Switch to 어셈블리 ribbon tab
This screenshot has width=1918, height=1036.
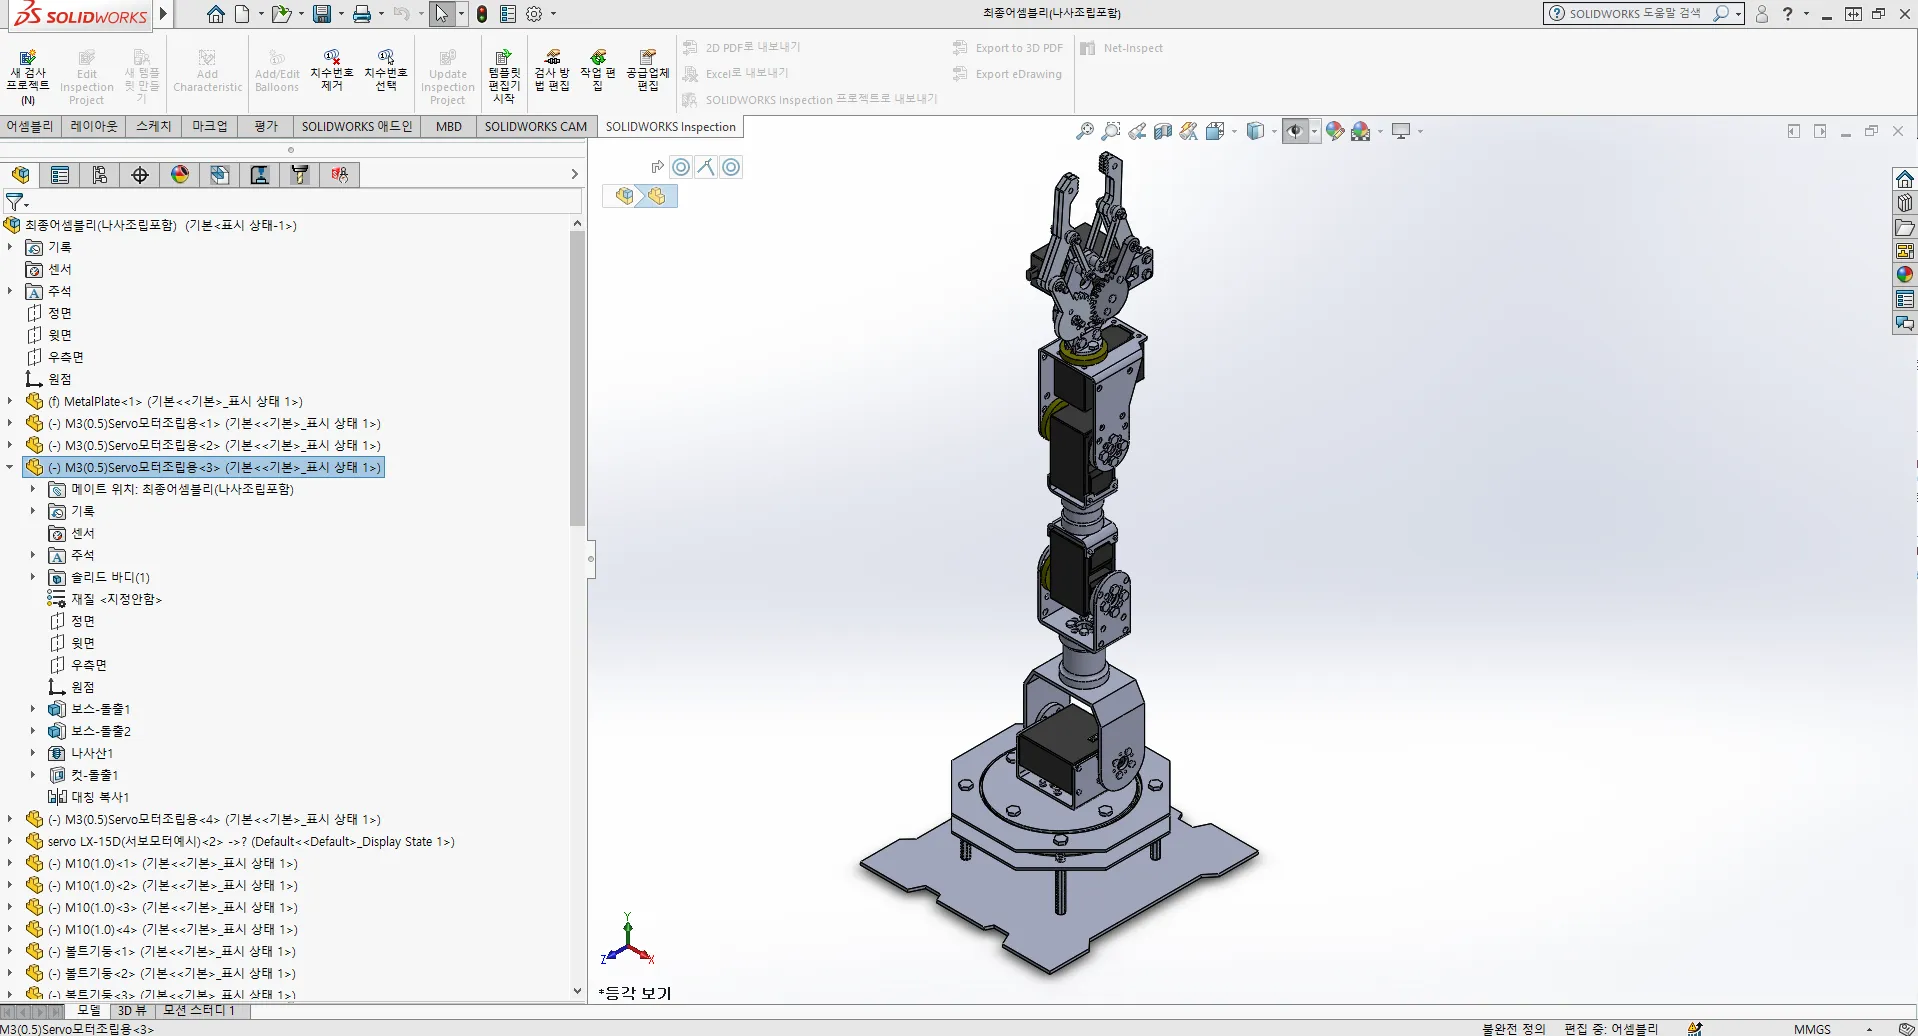30,127
